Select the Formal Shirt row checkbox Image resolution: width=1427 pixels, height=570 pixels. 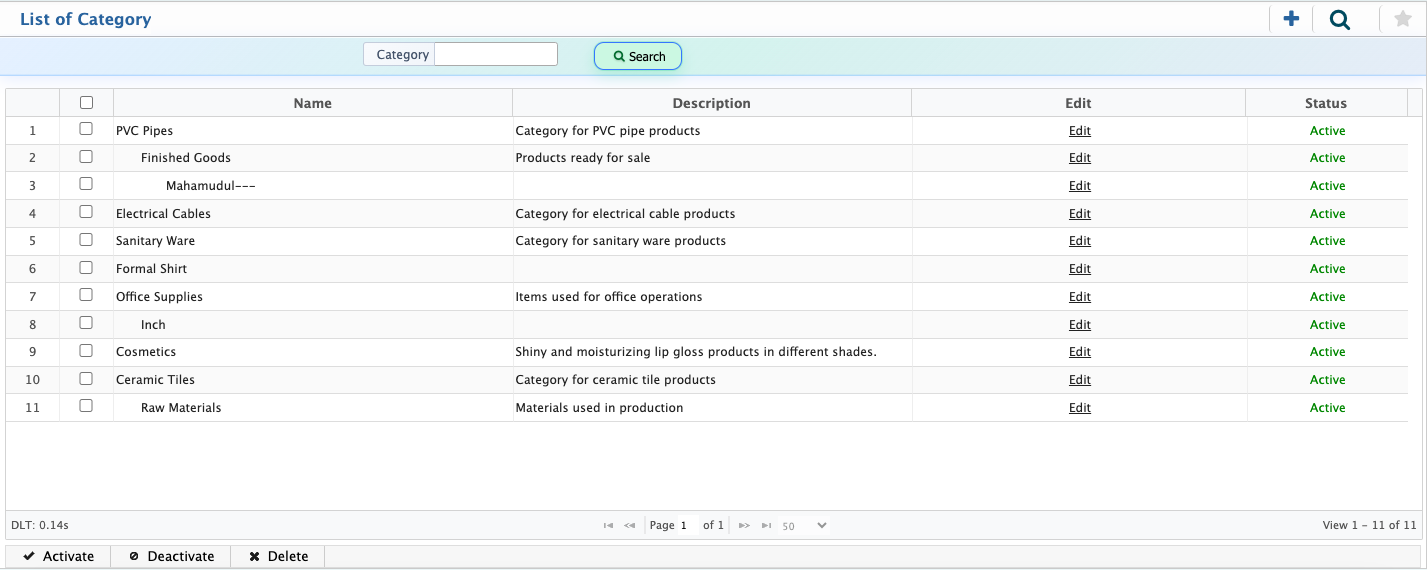pos(86,268)
